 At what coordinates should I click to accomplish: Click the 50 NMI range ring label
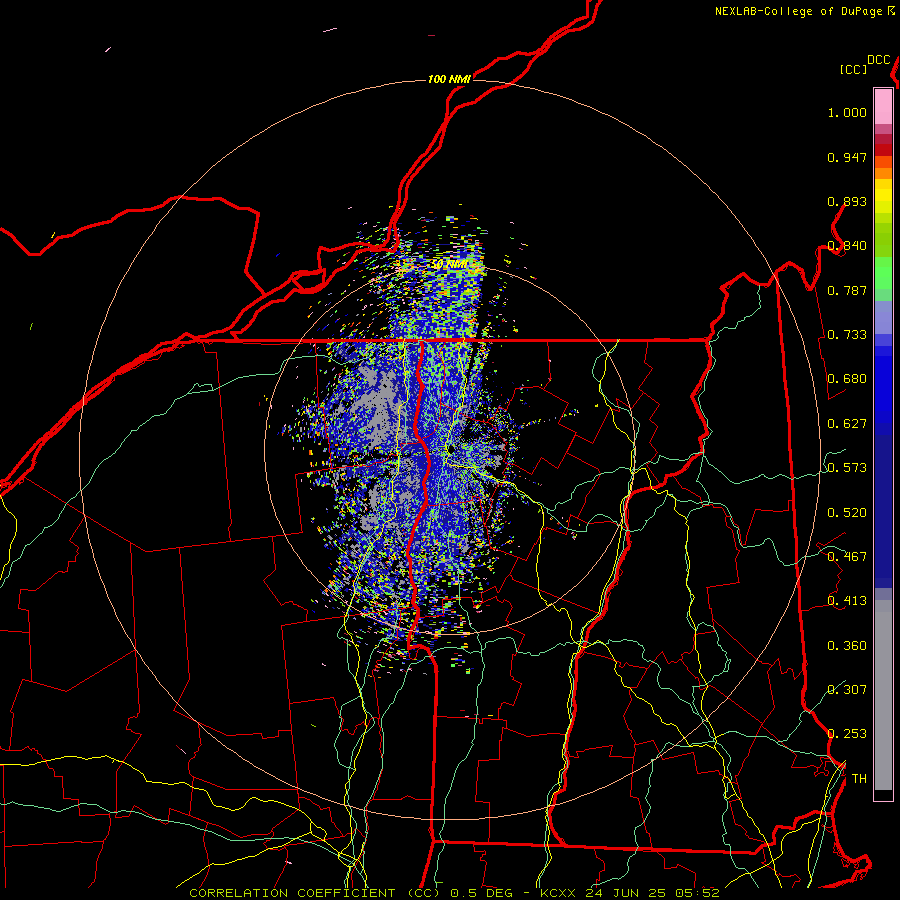pos(449,264)
